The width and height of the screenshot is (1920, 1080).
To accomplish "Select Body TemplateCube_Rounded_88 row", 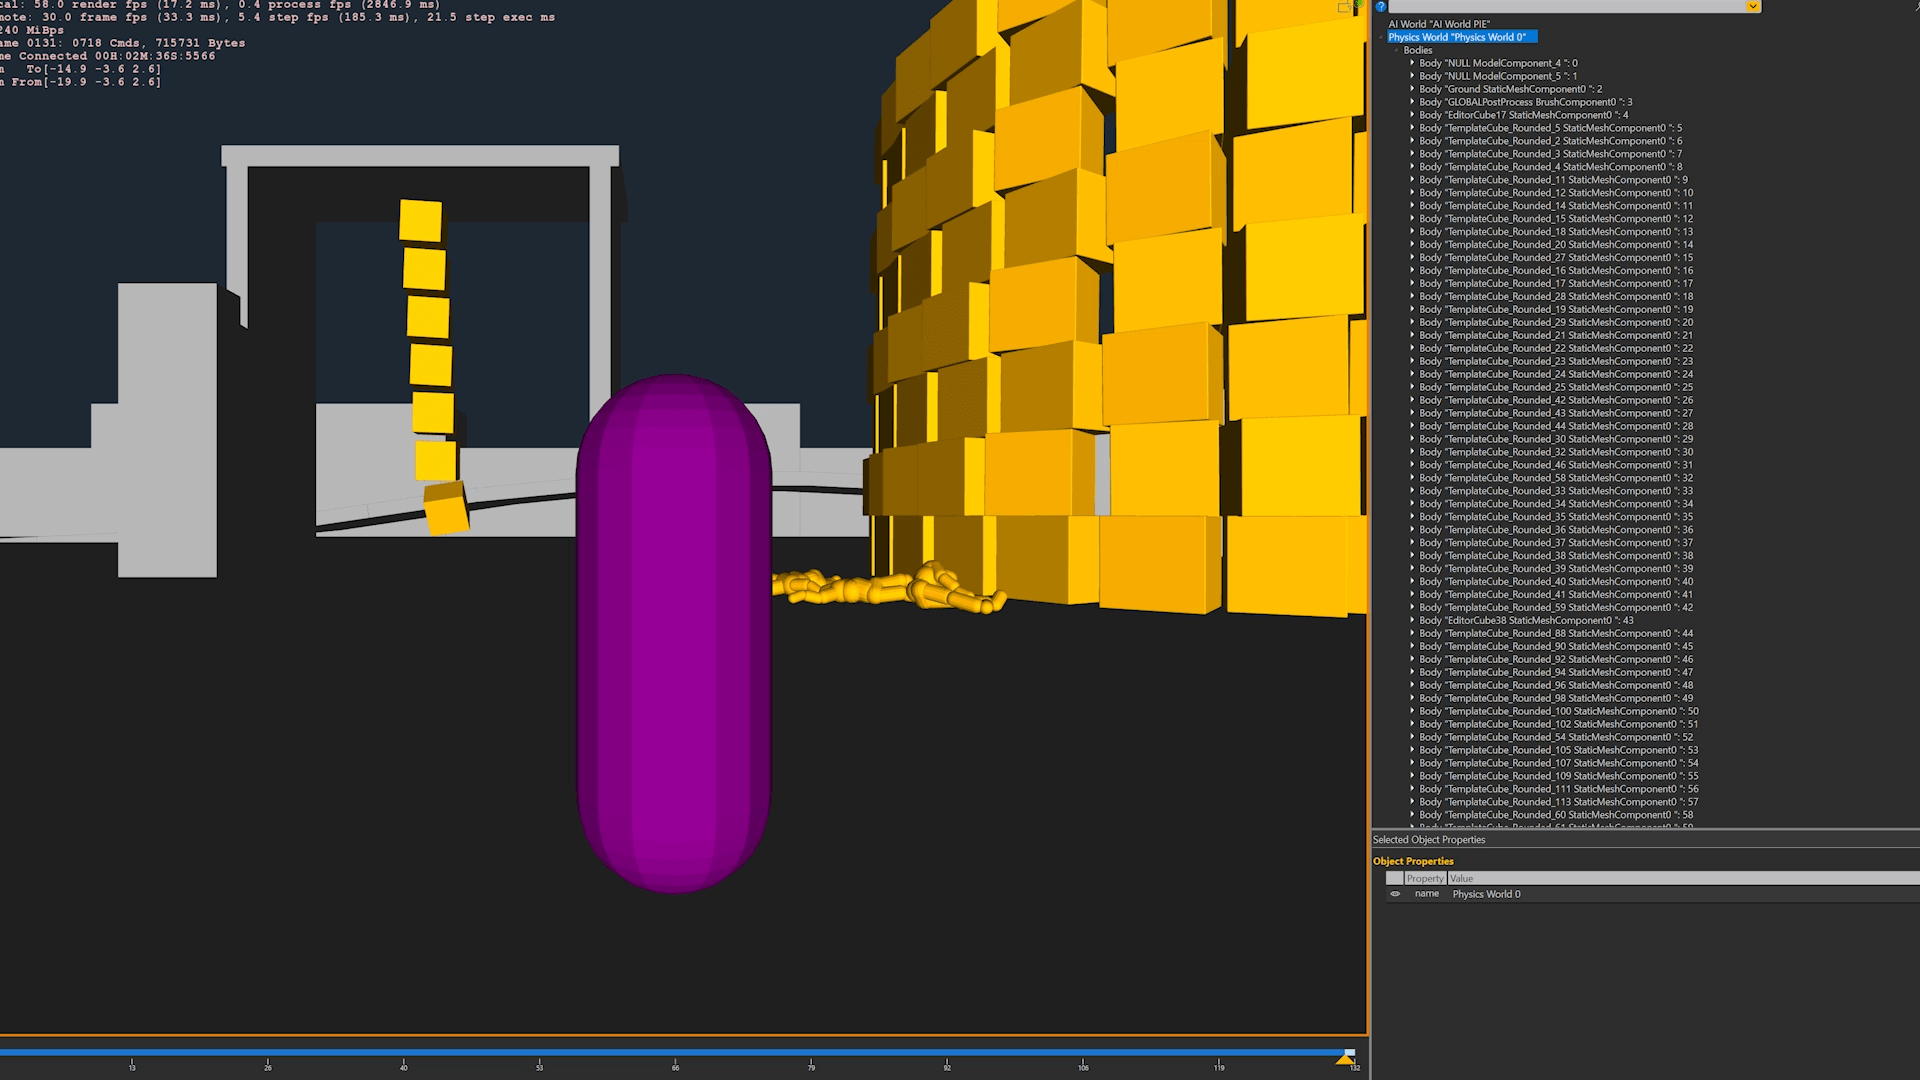I will click(x=1556, y=633).
